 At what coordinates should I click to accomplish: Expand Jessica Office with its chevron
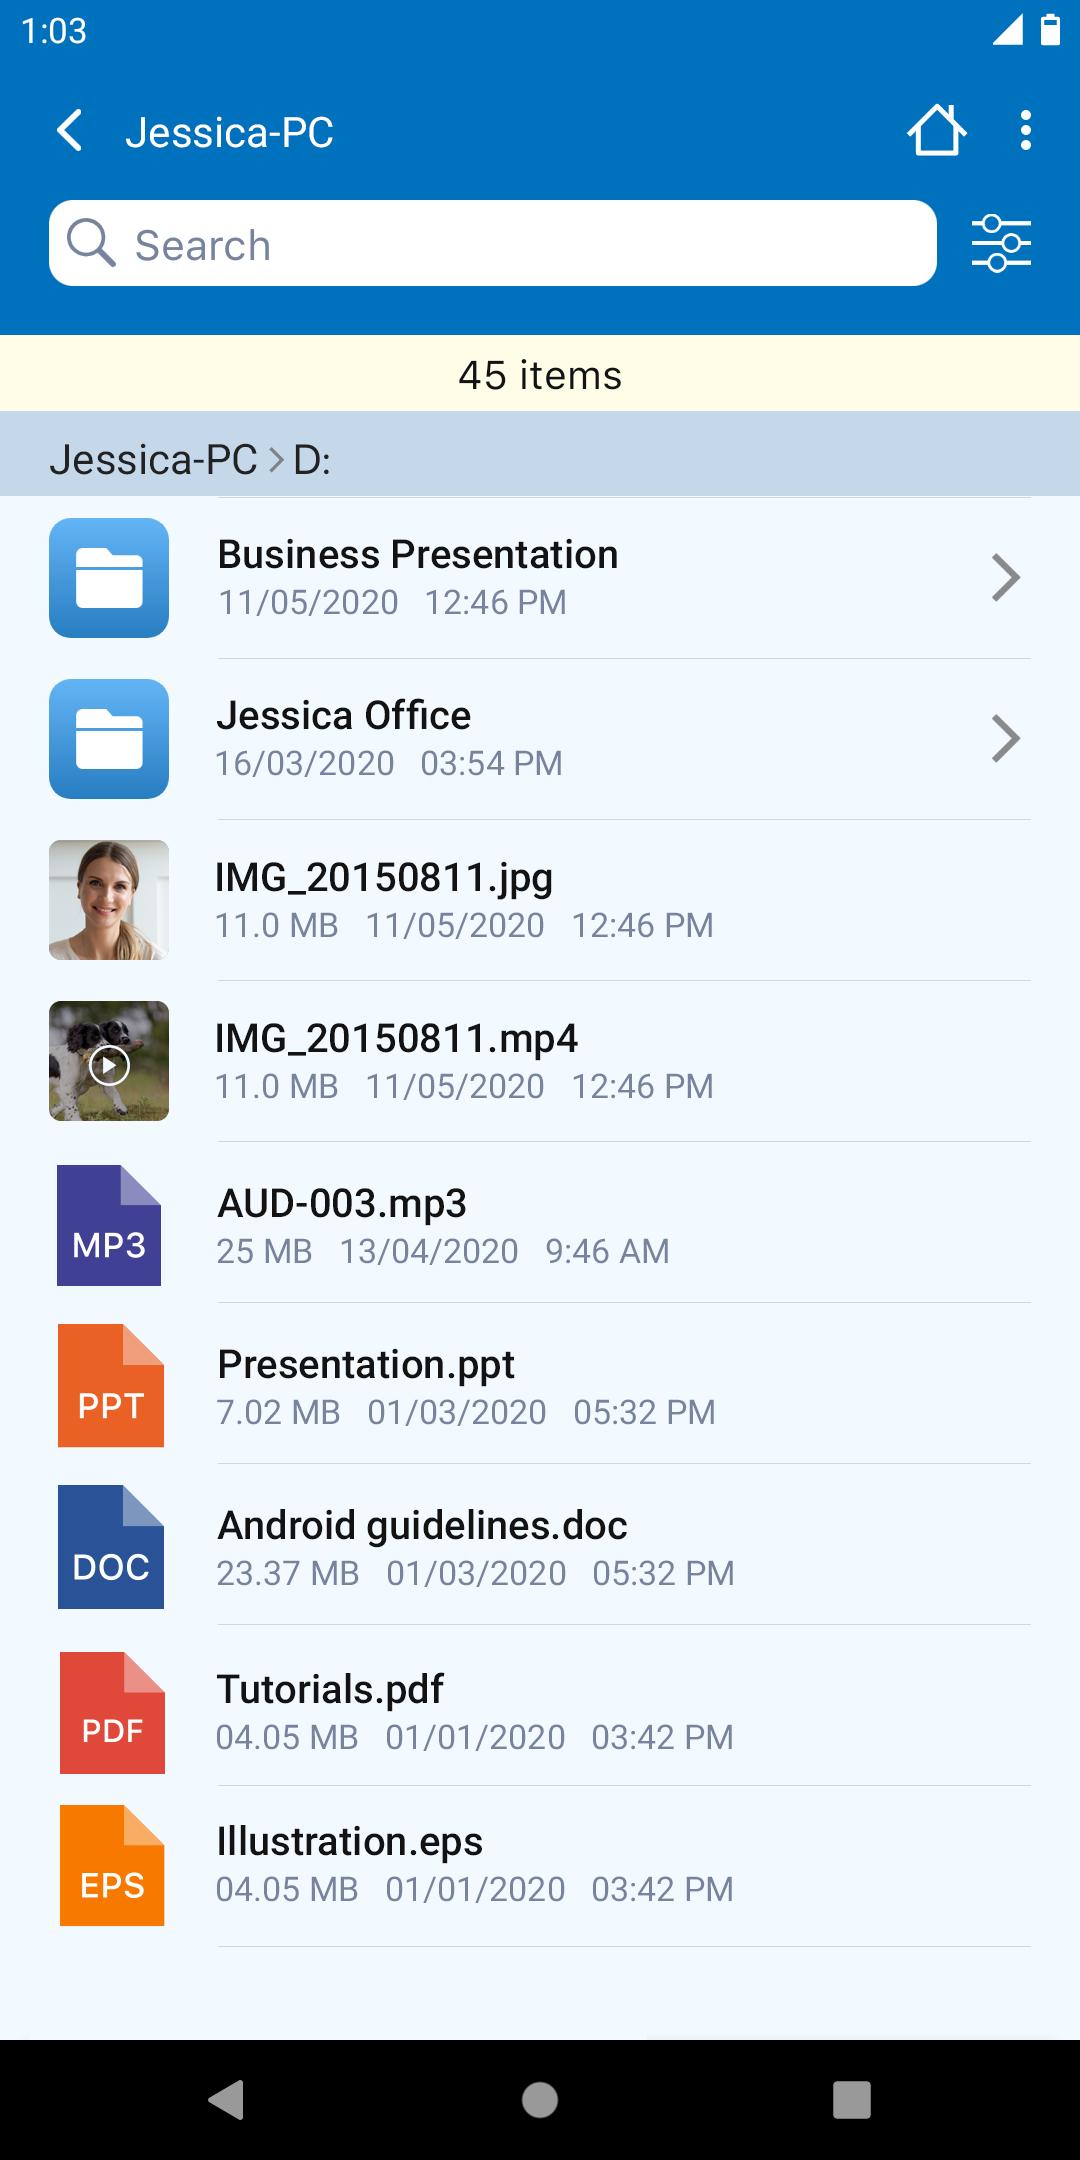pos(1005,738)
